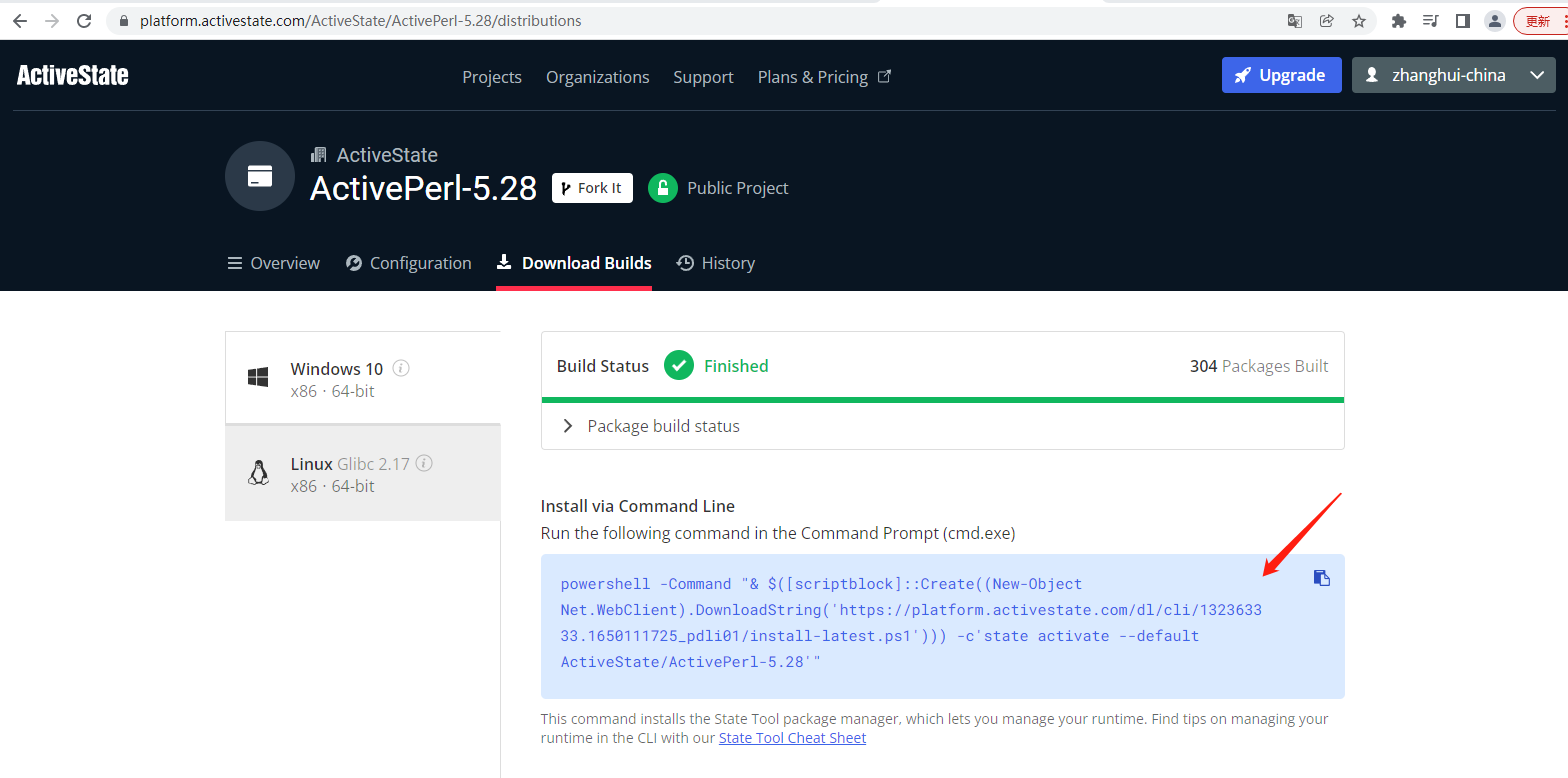Click the Google Translate icon in address bar

click(1295, 21)
